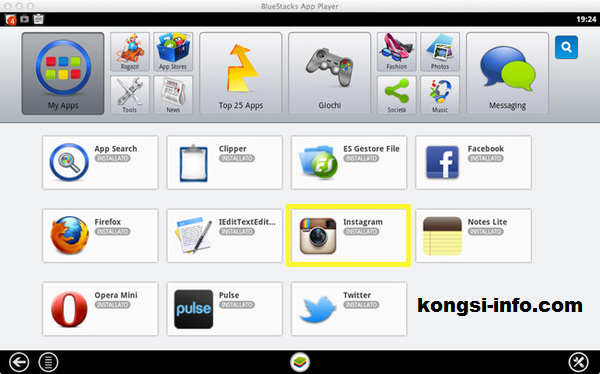The image size is (600, 374).
Task: Click INSTALLATO badge under Pulse
Action: [x=237, y=305]
